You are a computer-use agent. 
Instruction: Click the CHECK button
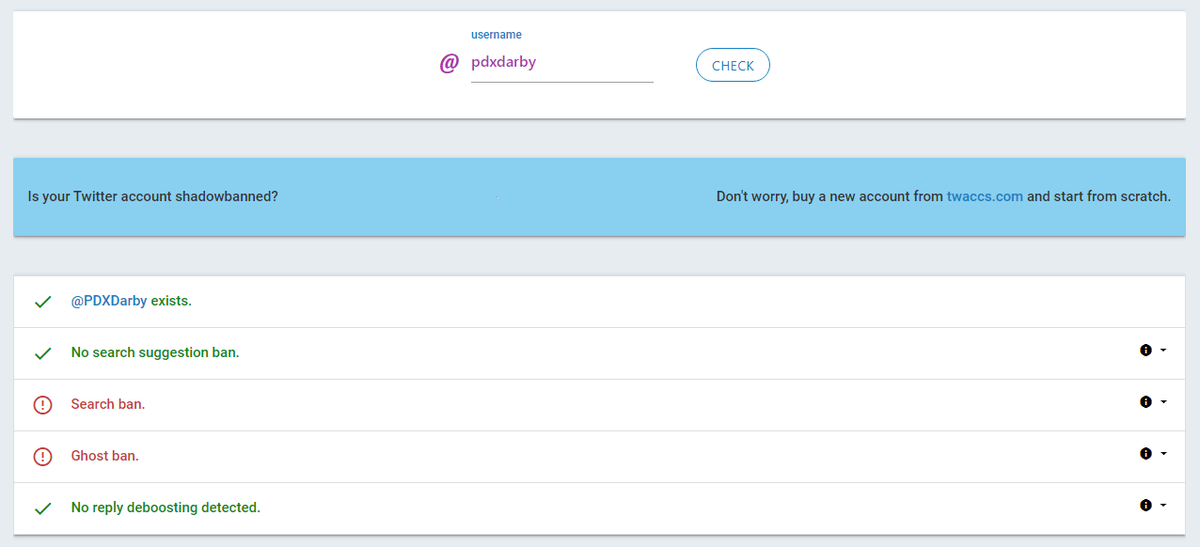click(x=732, y=65)
